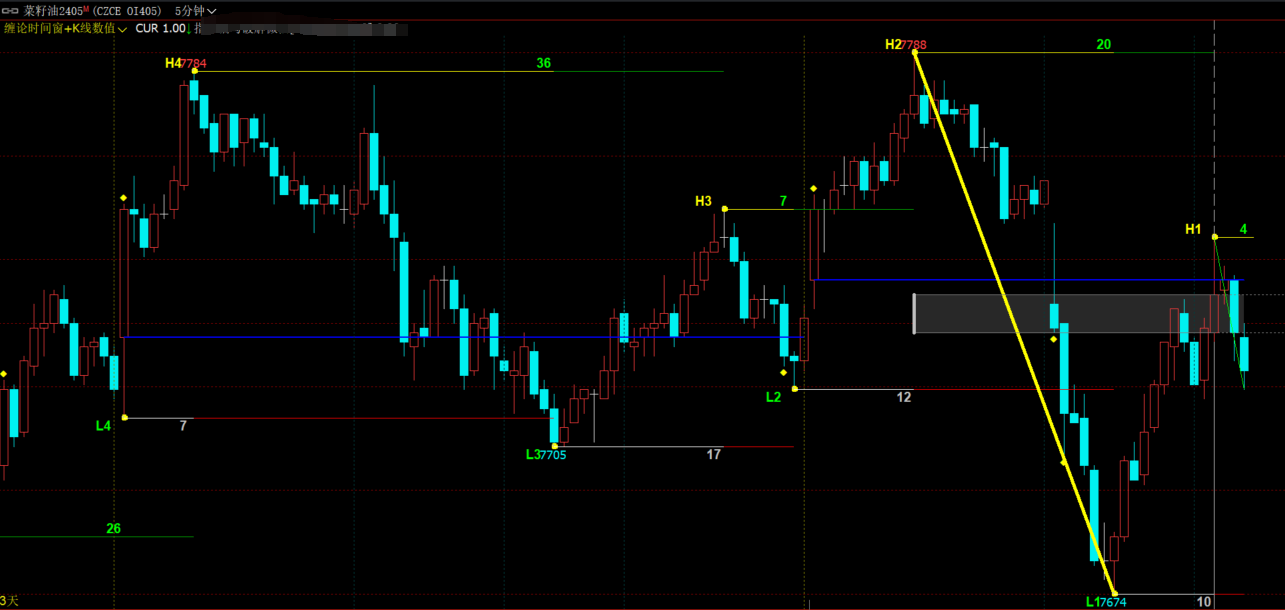Click the grey 7 beside L4
Viewport: 1285px width, 610px height.
[x=183, y=425]
